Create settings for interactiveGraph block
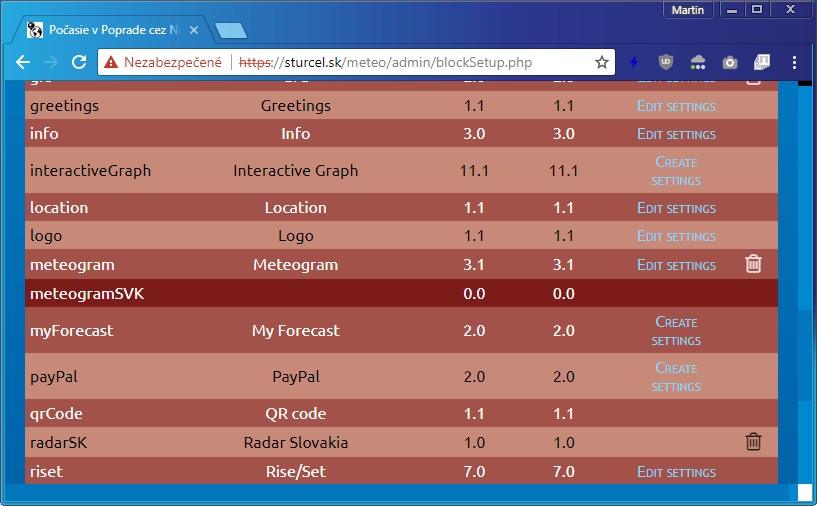The height and width of the screenshot is (506, 817). pos(676,171)
